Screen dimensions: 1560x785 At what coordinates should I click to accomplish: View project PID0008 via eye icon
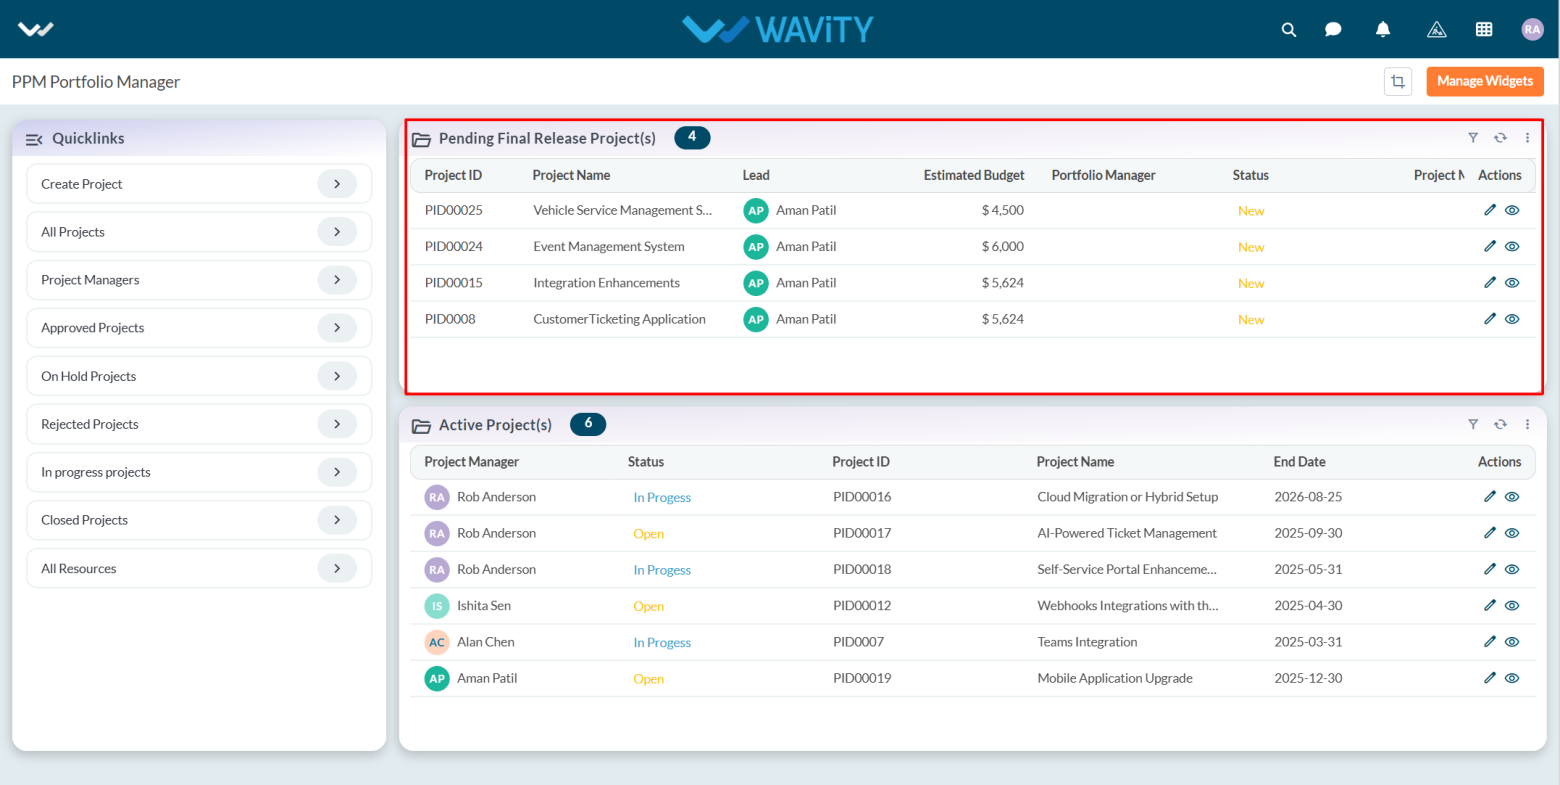(1512, 319)
